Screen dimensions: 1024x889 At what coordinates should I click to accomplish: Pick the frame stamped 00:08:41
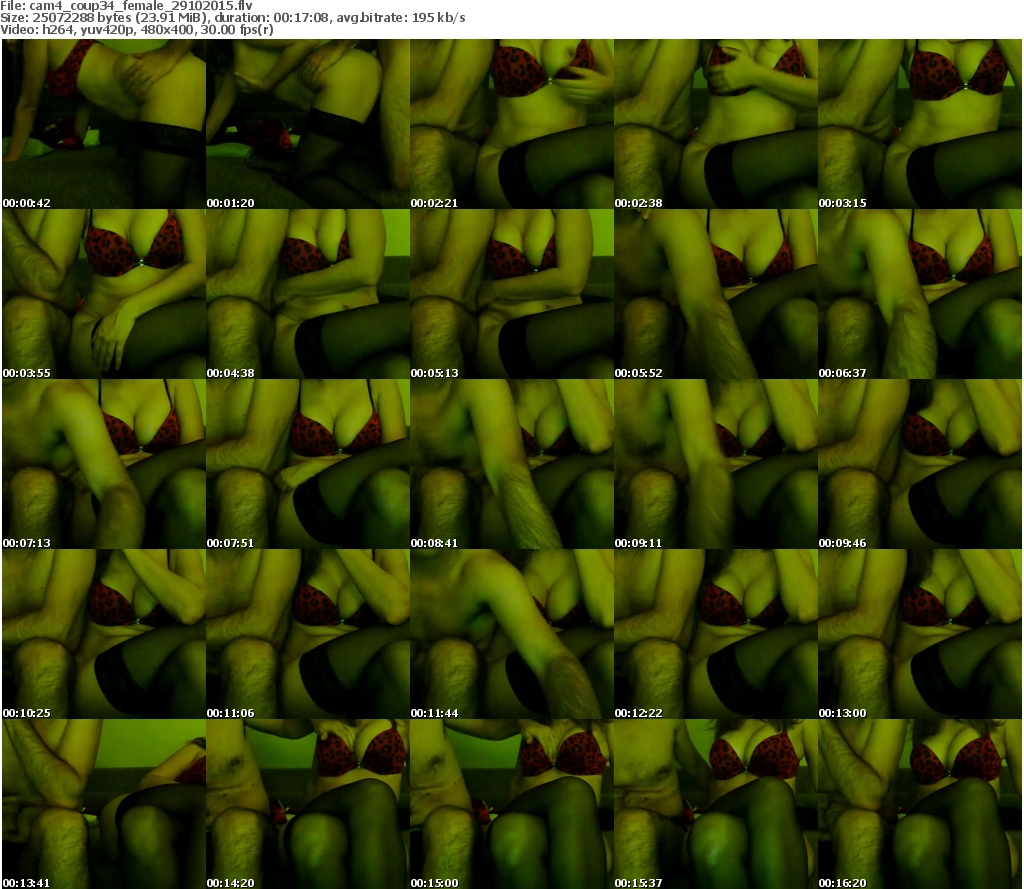pos(512,464)
